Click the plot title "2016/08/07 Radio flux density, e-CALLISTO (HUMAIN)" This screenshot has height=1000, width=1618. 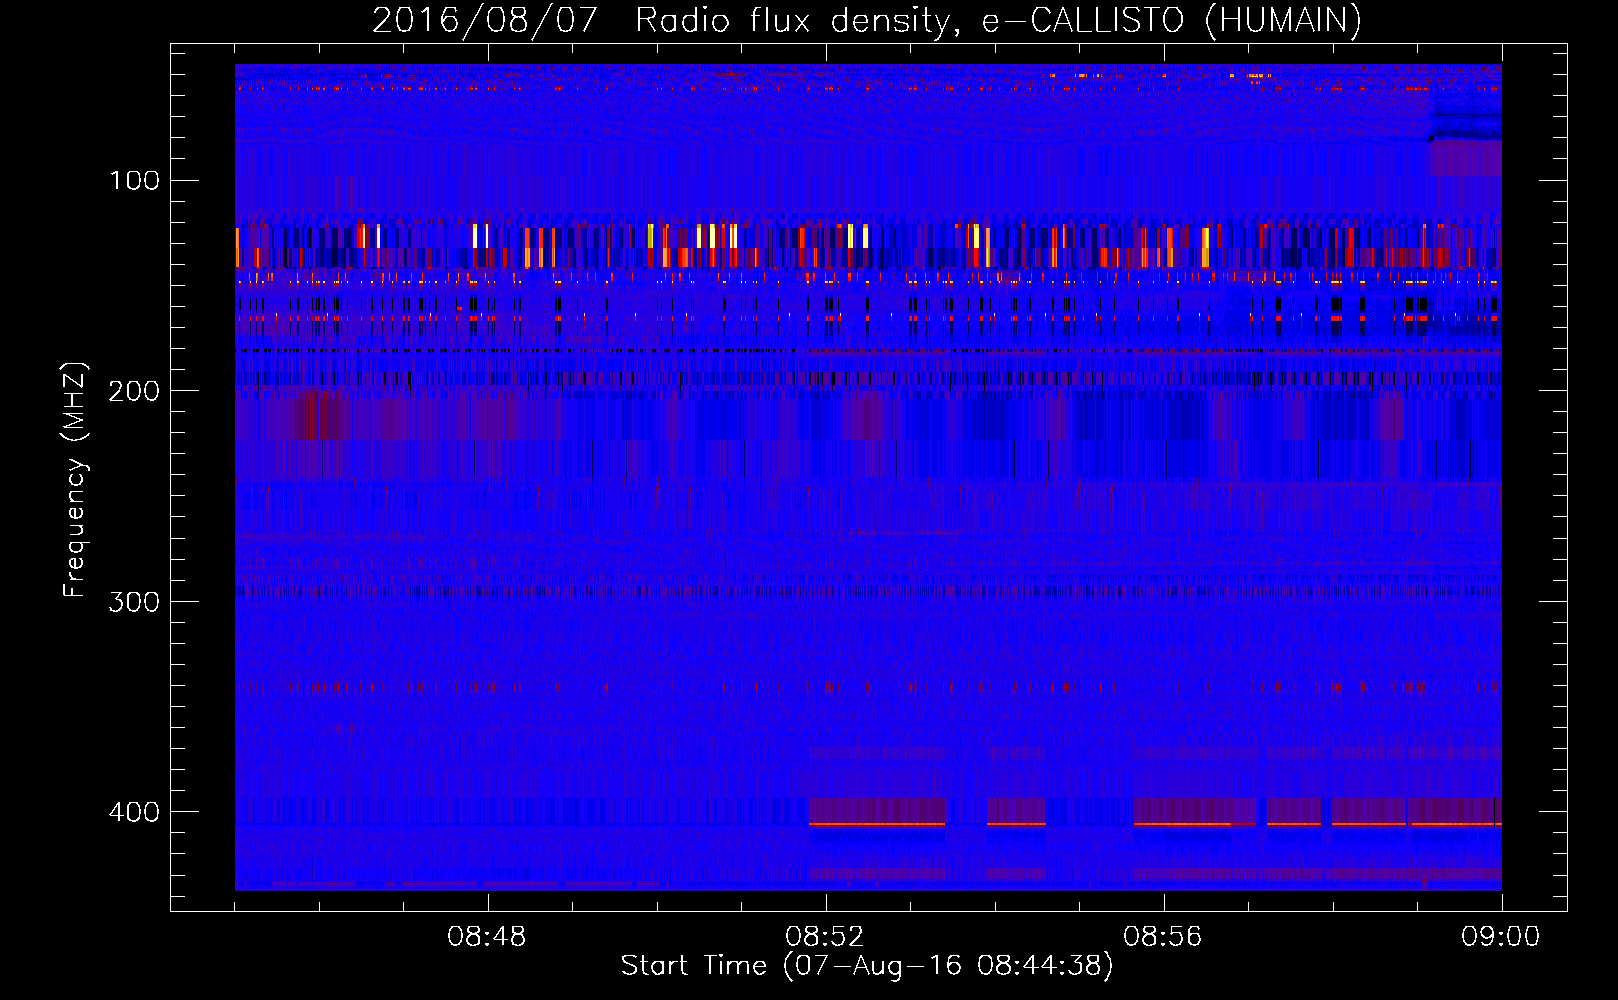tap(867, 21)
